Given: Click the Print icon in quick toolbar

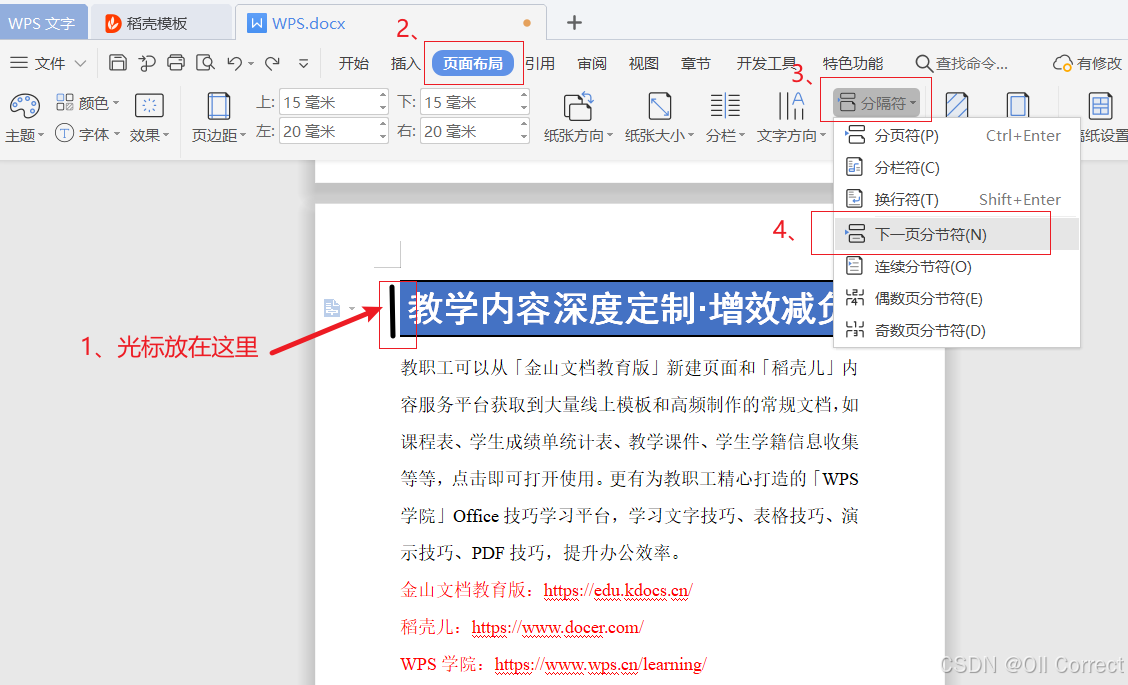Looking at the screenshot, I should coord(176,63).
